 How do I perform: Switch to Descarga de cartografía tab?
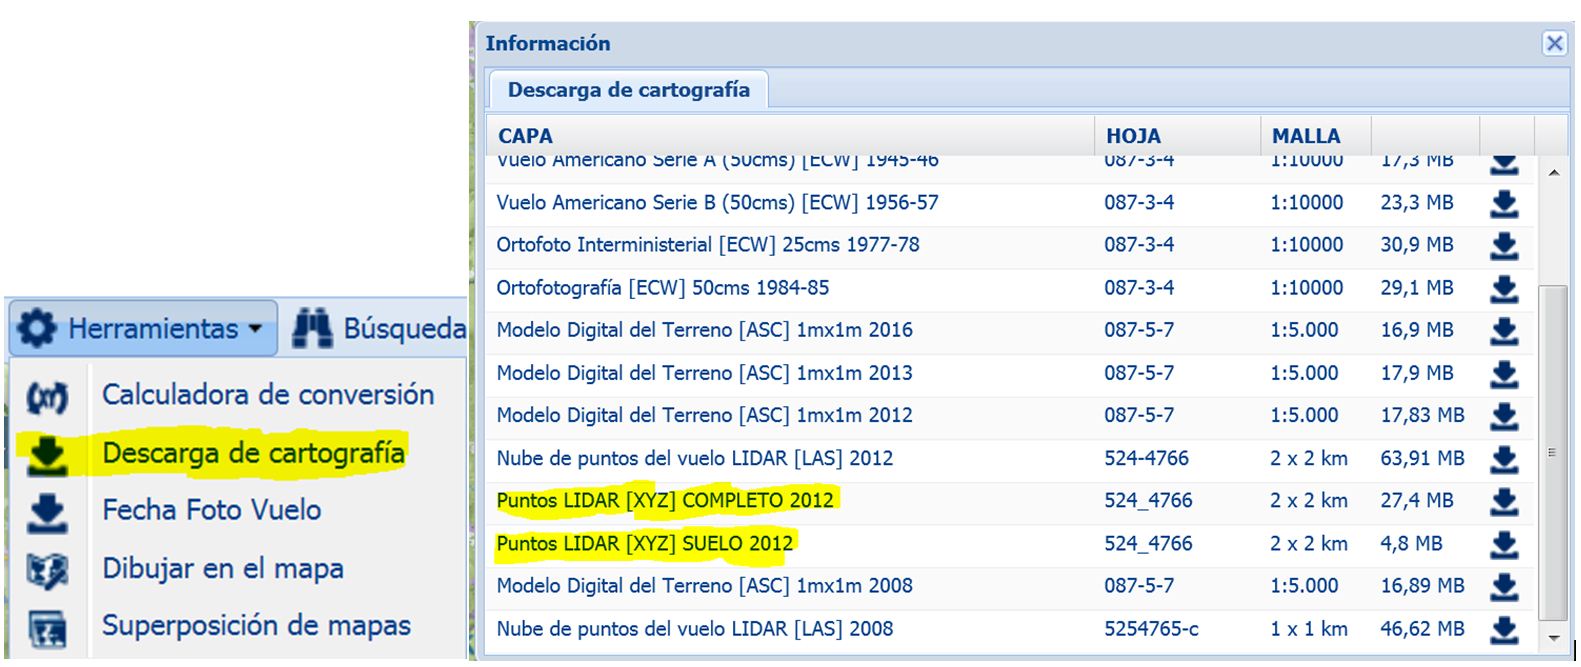(628, 90)
